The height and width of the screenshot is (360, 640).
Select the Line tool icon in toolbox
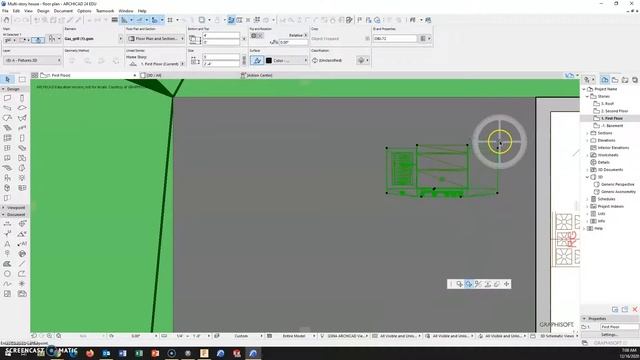pos(22,264)
